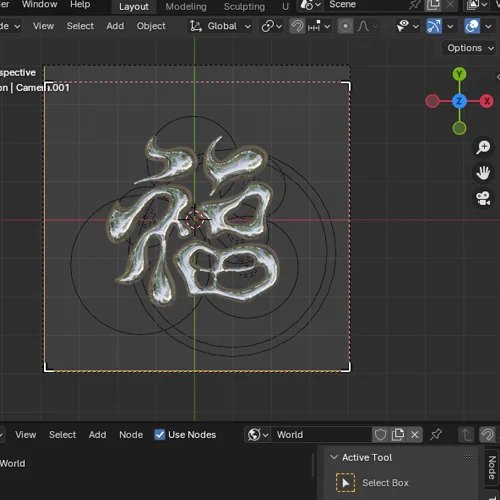This screenshot has width=500, height=500.
Task: Click the Select Box tool icon
Action: coord(345,483)
